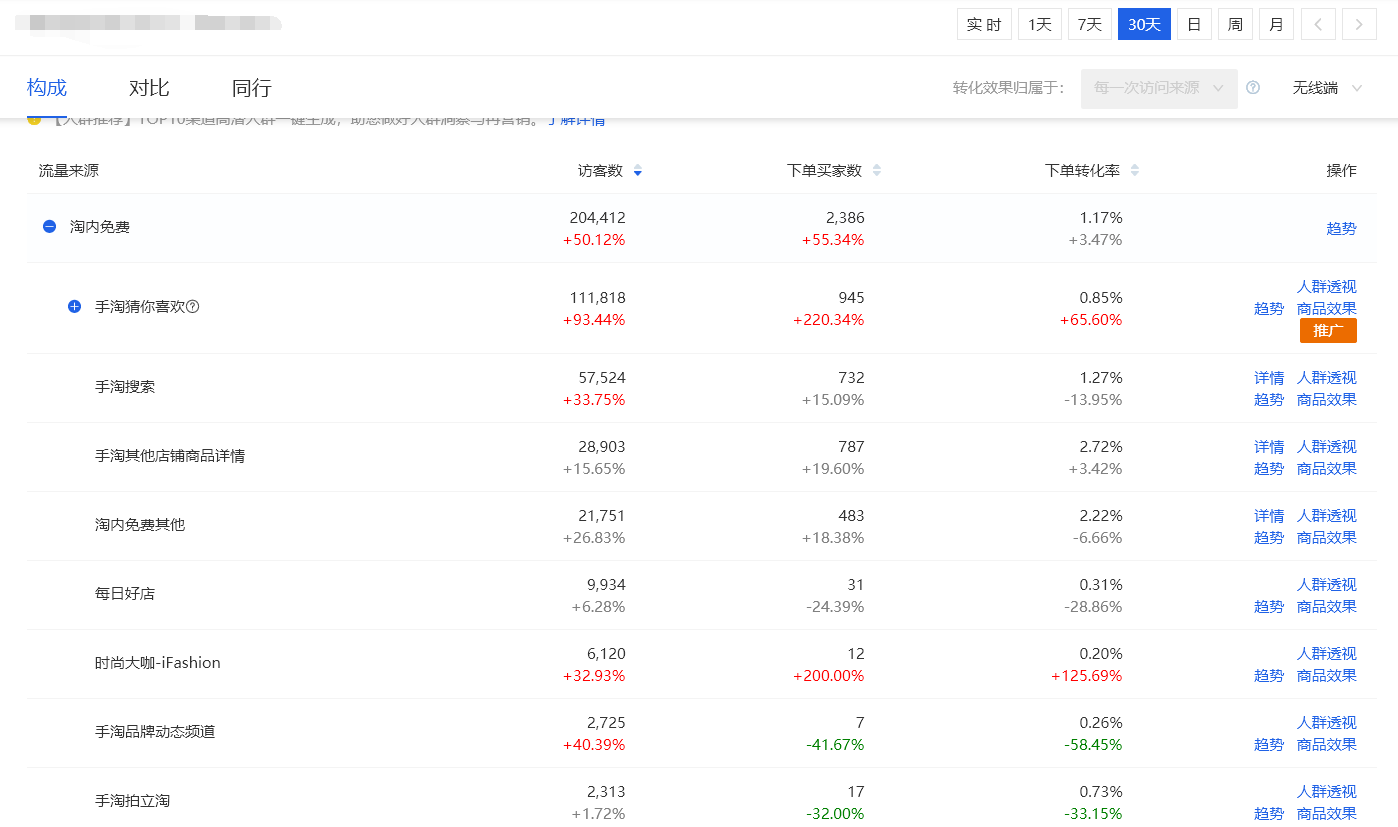This screenshot has width=1398, height=827.
Task: Open 人群透视 for 手淘搜索
Action: click(1326, 377)
